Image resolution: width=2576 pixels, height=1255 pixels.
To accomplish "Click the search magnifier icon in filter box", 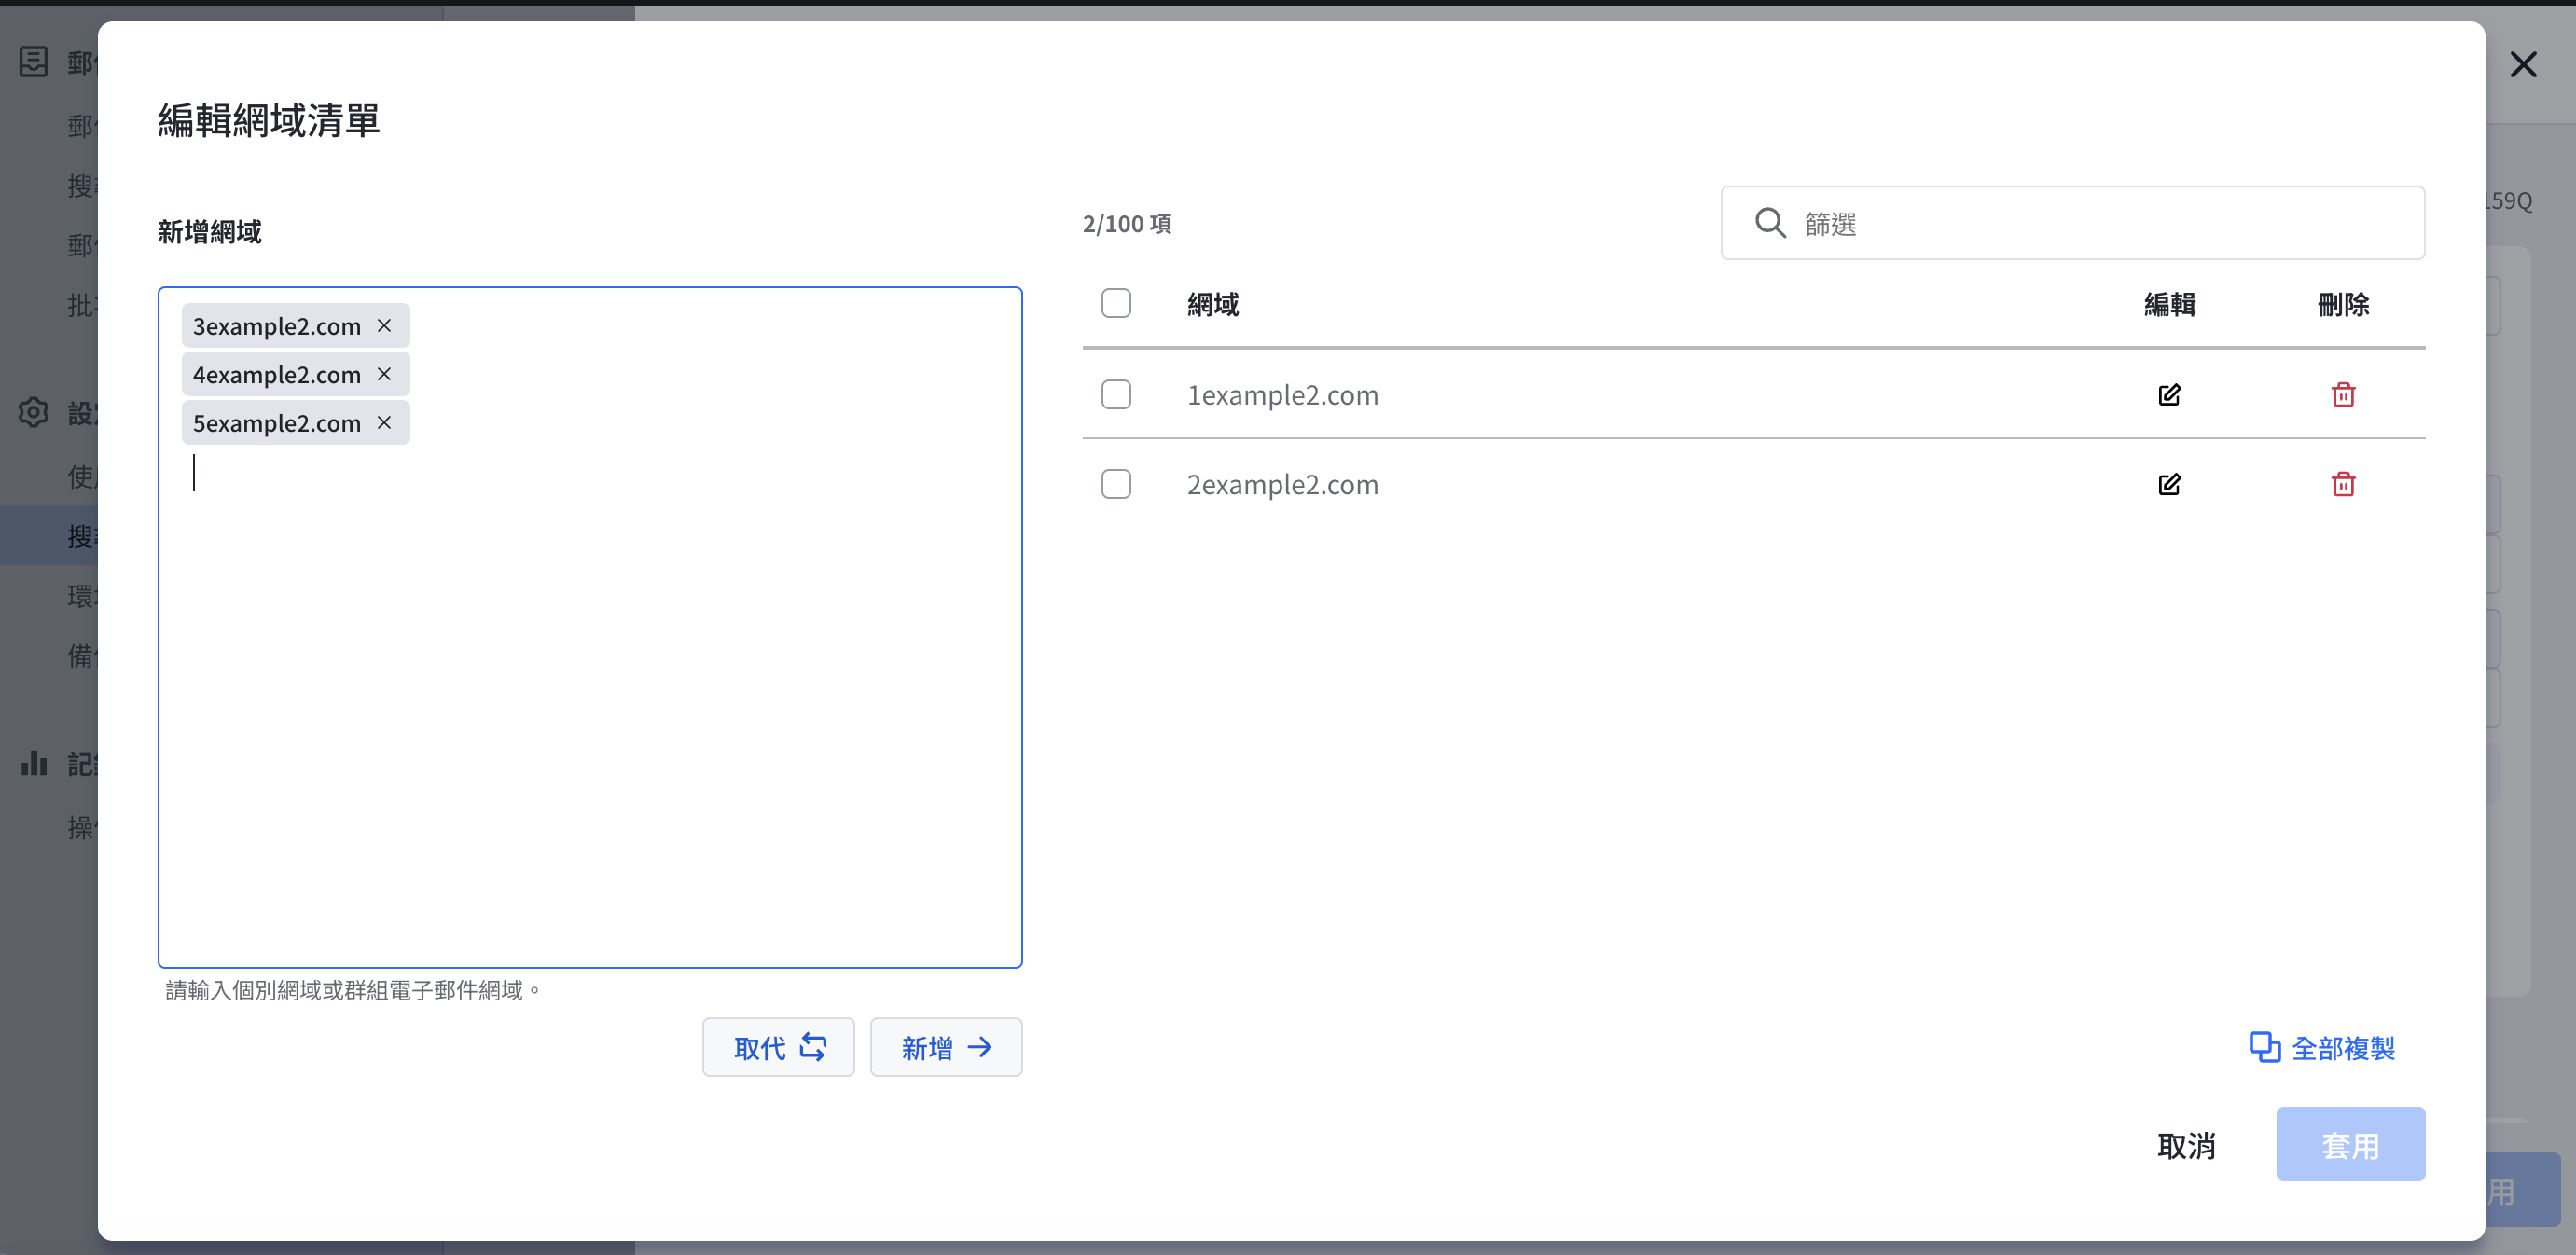I will coord(1770,223).
